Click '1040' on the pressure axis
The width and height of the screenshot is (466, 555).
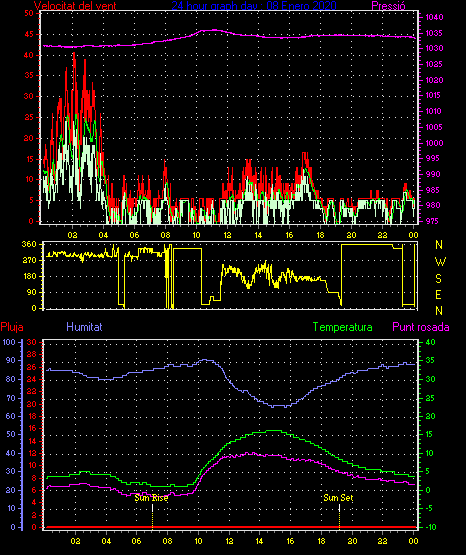434,17
